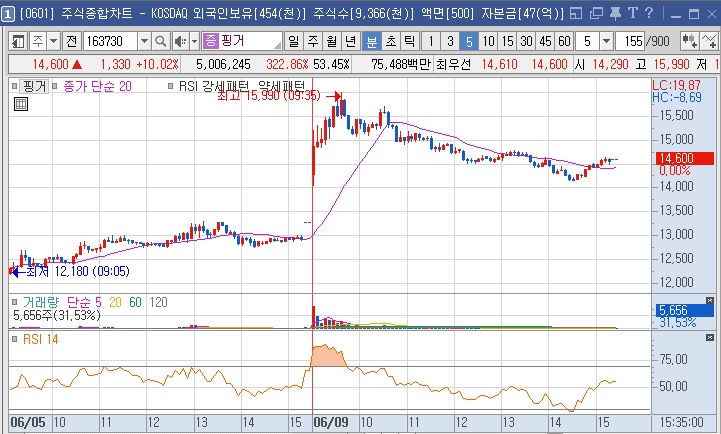
Task: Click the green 60 volume average label
Action: pyautogui.click(x=135, y=302)
